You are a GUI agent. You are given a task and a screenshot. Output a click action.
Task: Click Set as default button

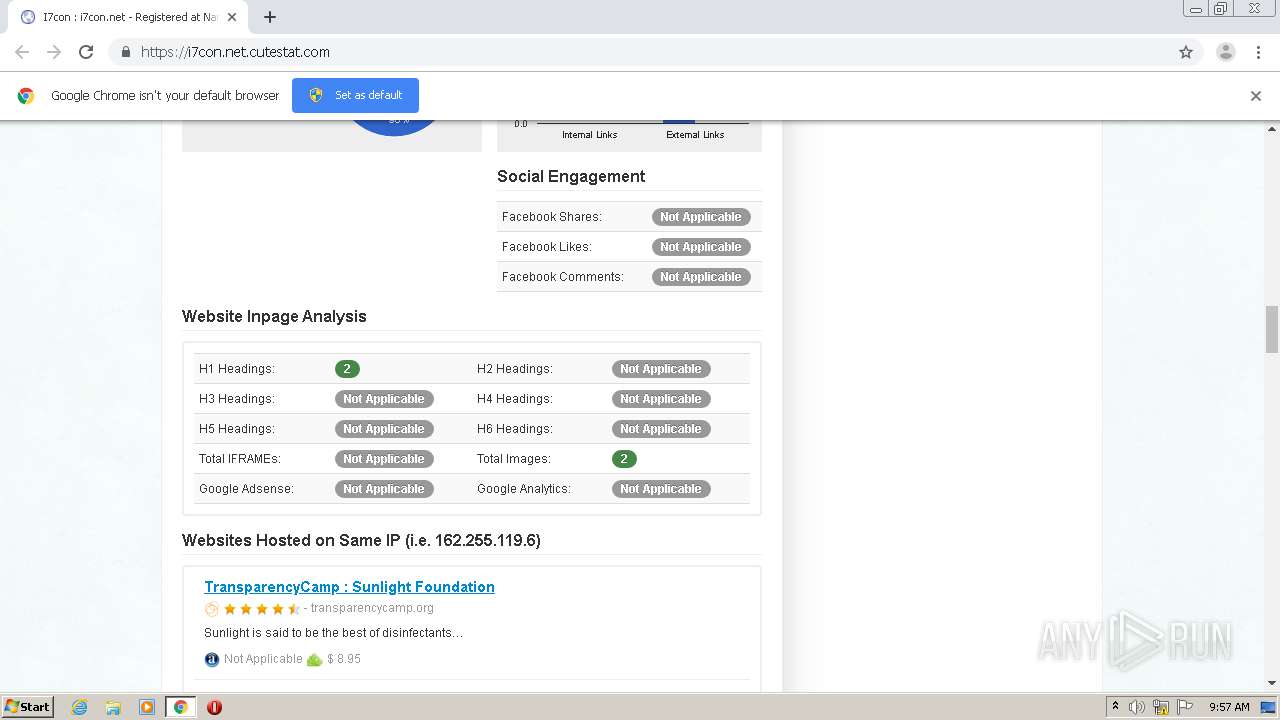(x=355, y=95)
